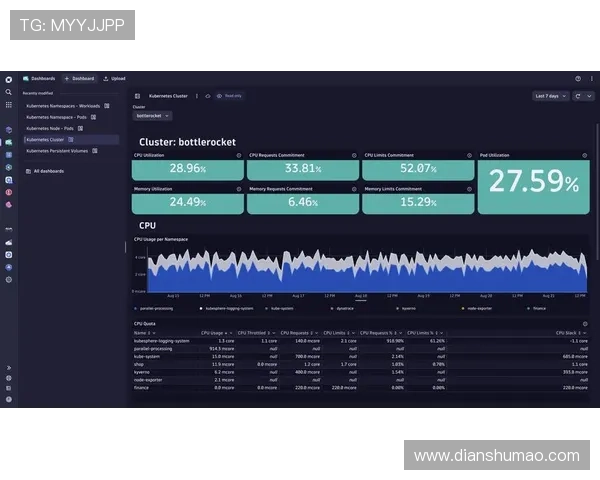Viewport: 600px width, 480px height.
Task: Open the apps grid launcher icon
Action: click(8, 105)
